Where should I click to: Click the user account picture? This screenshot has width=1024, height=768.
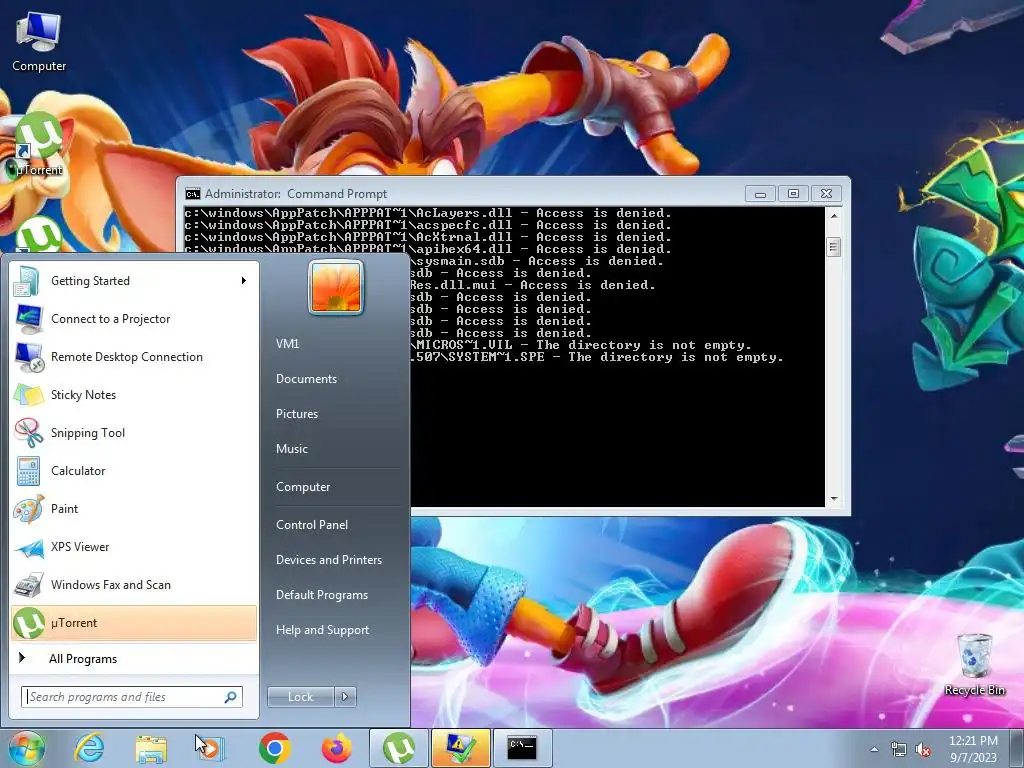coord(336,287)
